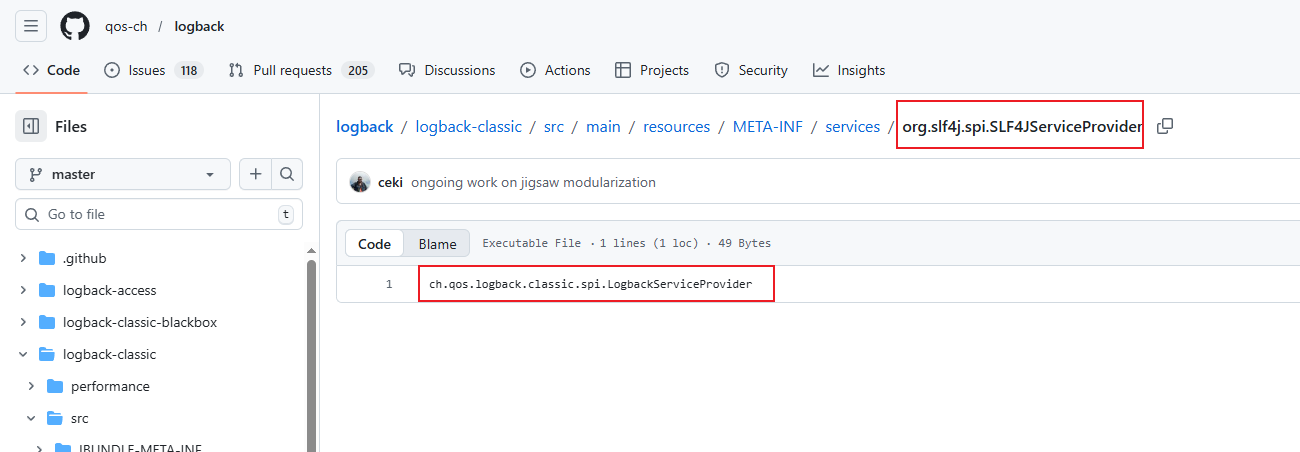1300x452 pixels.
Task: Click the resources breadcrumb link
Action: coord(676,127)
